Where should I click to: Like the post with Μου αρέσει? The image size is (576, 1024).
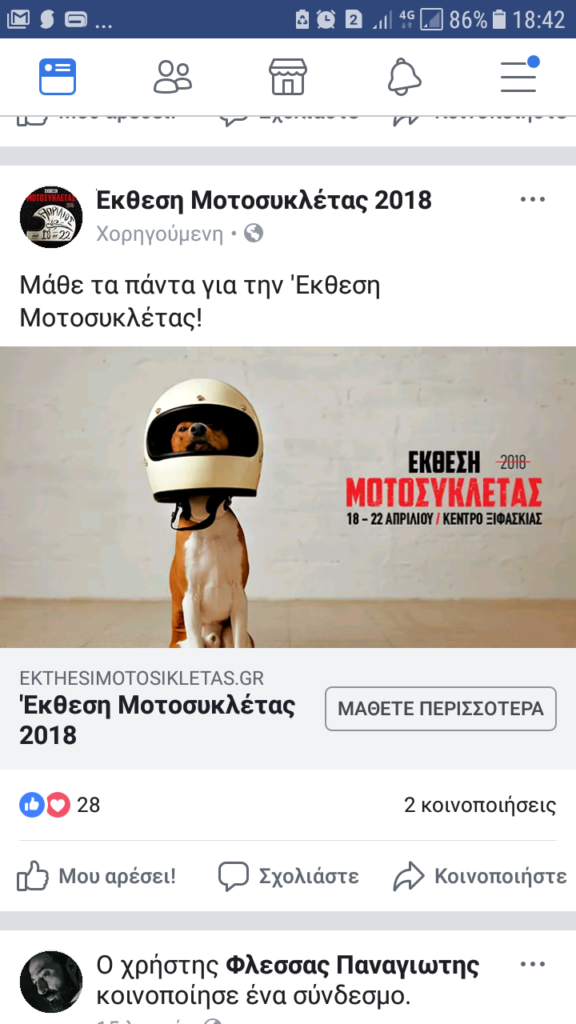(96, 876)
